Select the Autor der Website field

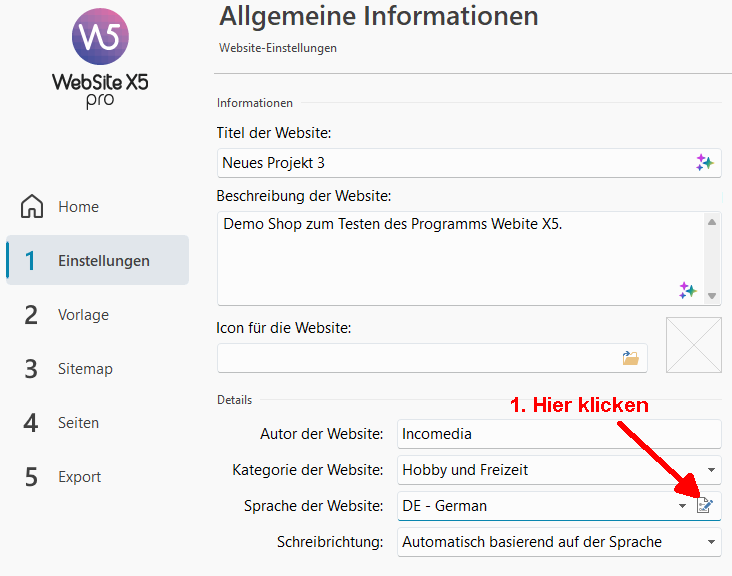[558, 434]
